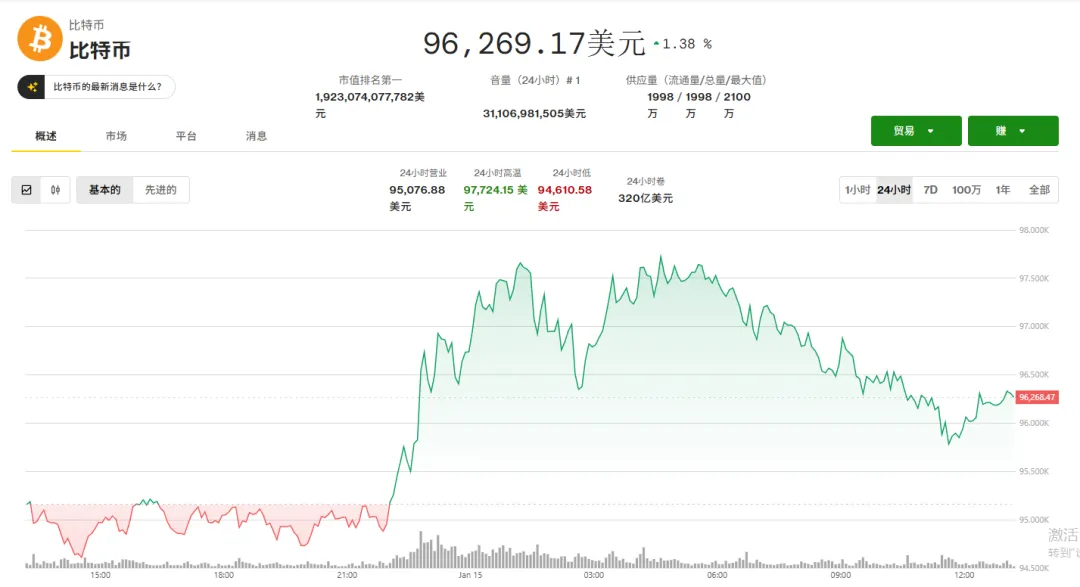Click the 95.500K price axis label

(1034, 471)
